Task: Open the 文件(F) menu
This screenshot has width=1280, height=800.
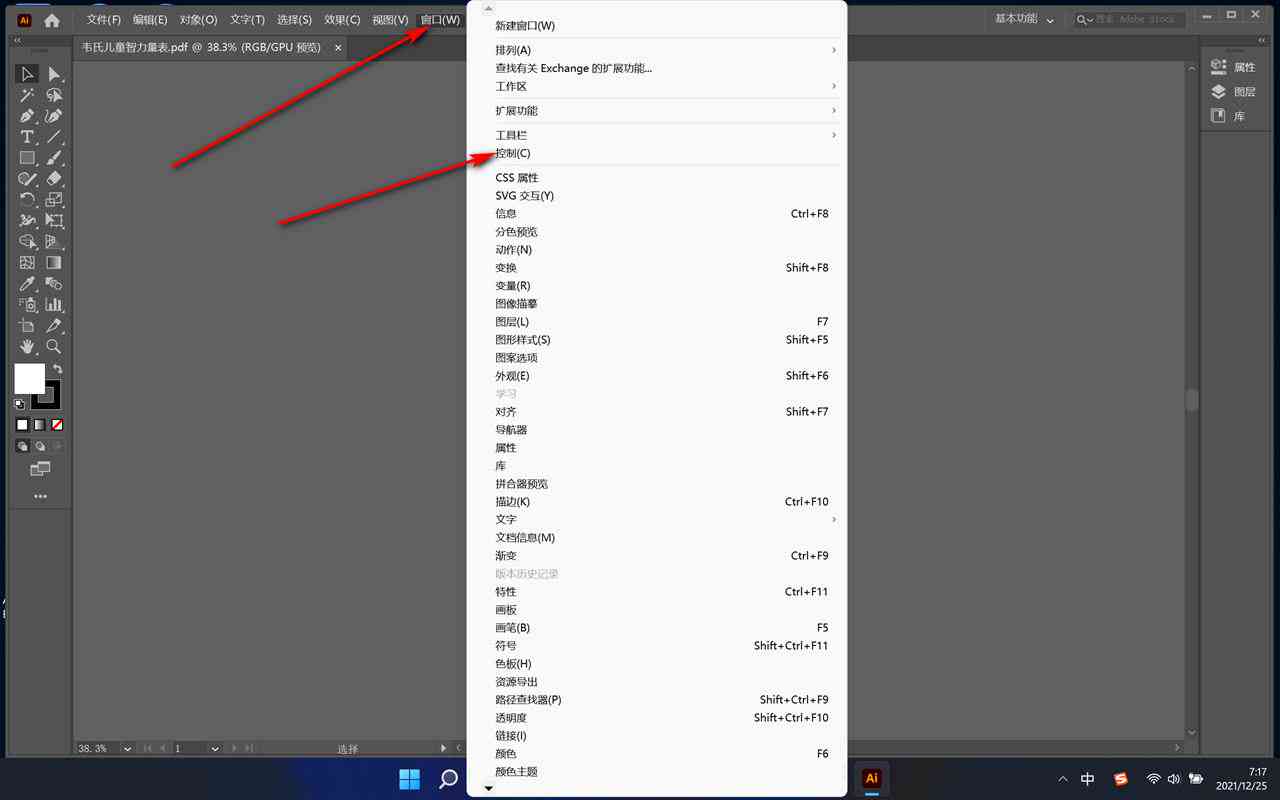Action: pos(104,20)
